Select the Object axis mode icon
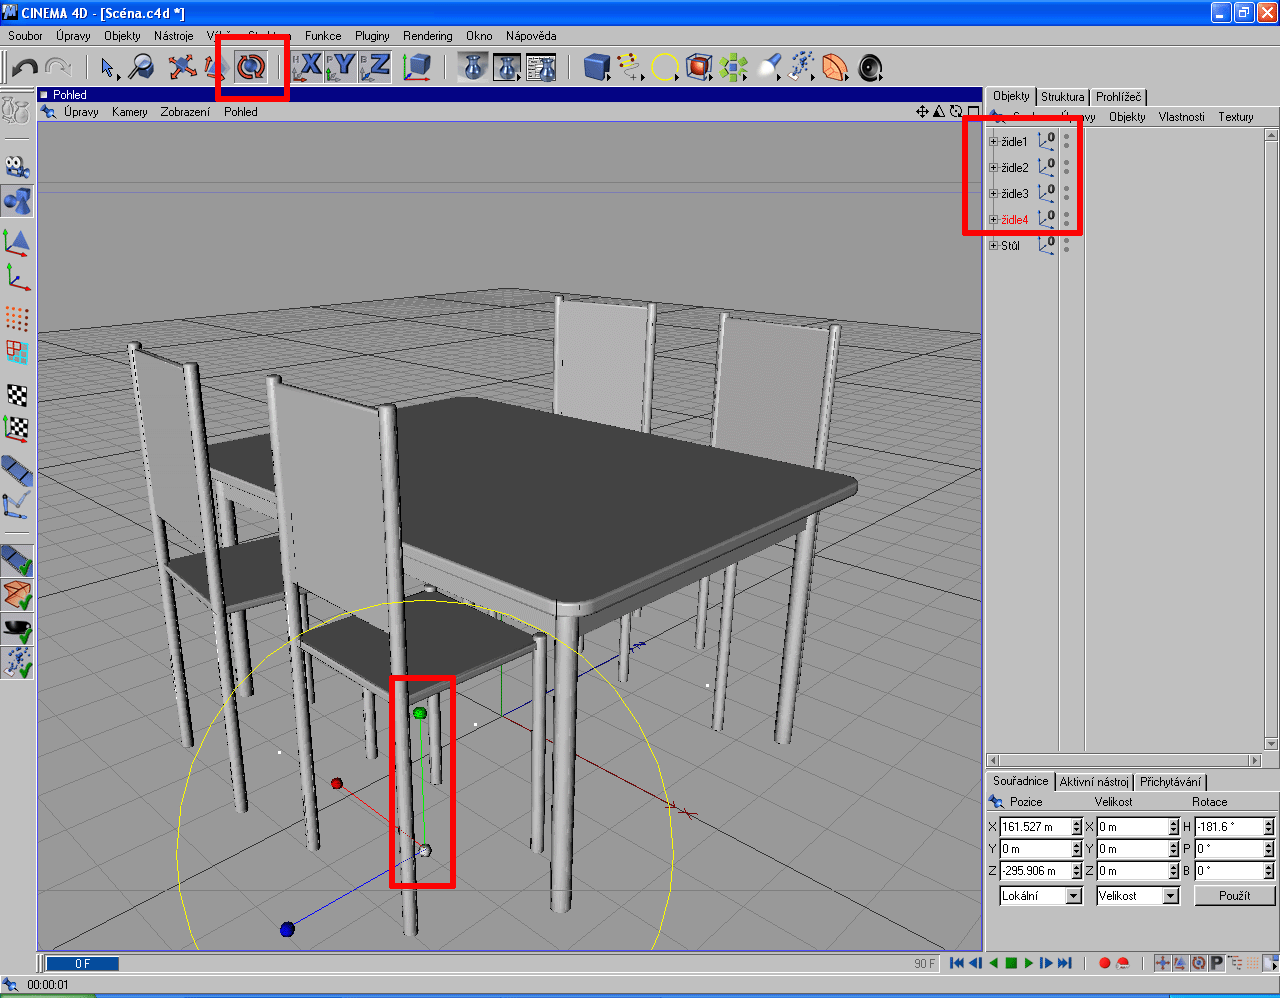The image size is (1280, 998). pyautogui.click(x=17, y=277)
